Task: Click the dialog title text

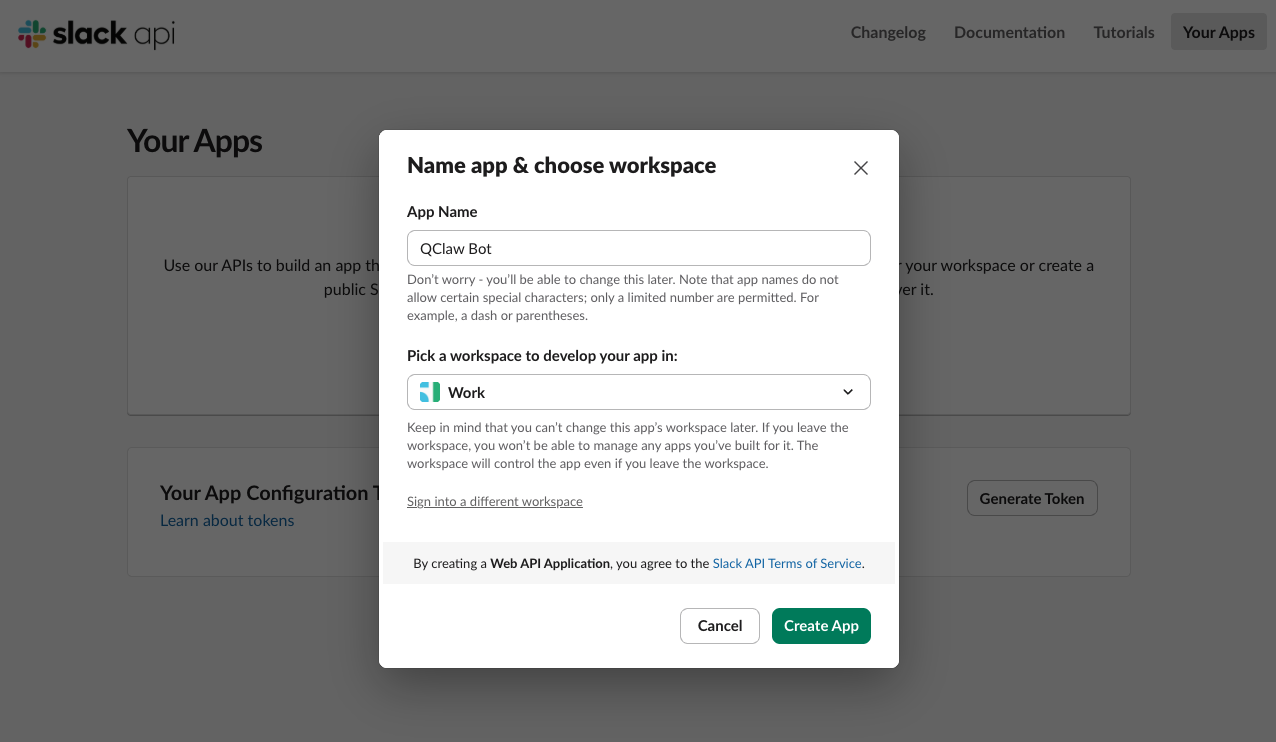Action: pyautogui.click(x=561, y=166)
